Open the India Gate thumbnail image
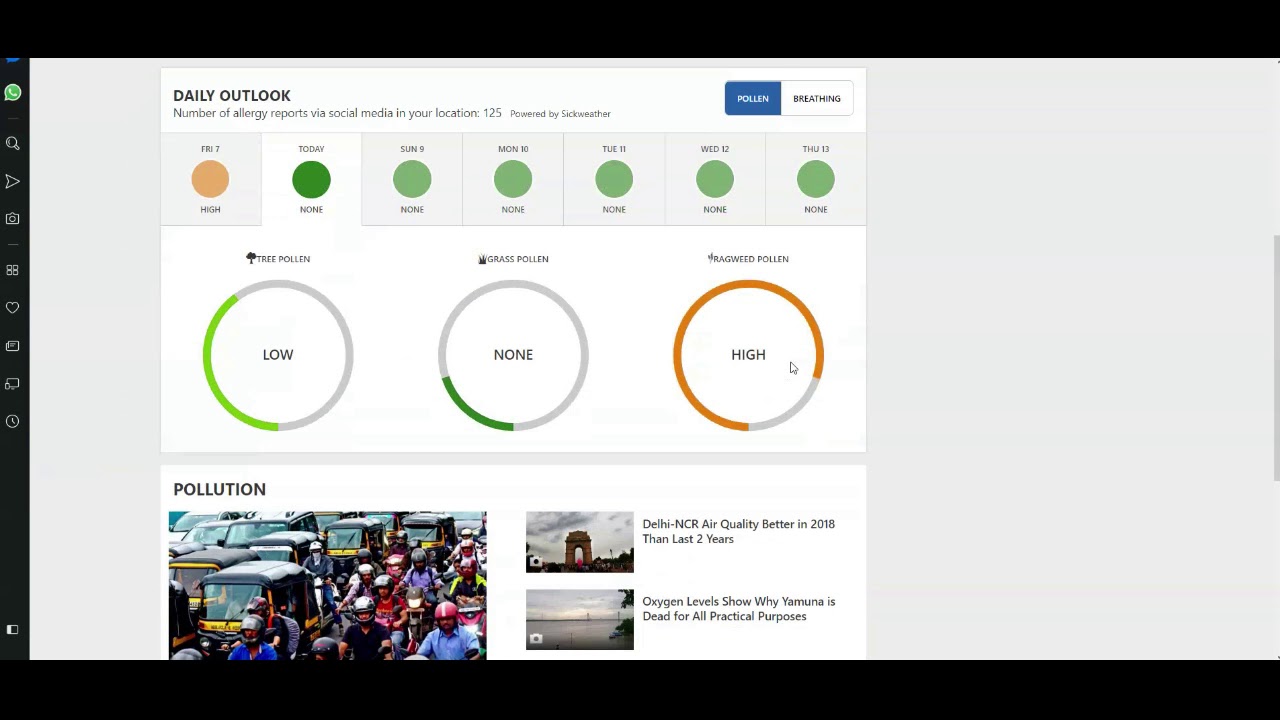This screenshot has width=1280, height=720. pyautogui.click(x=580, y=542)
